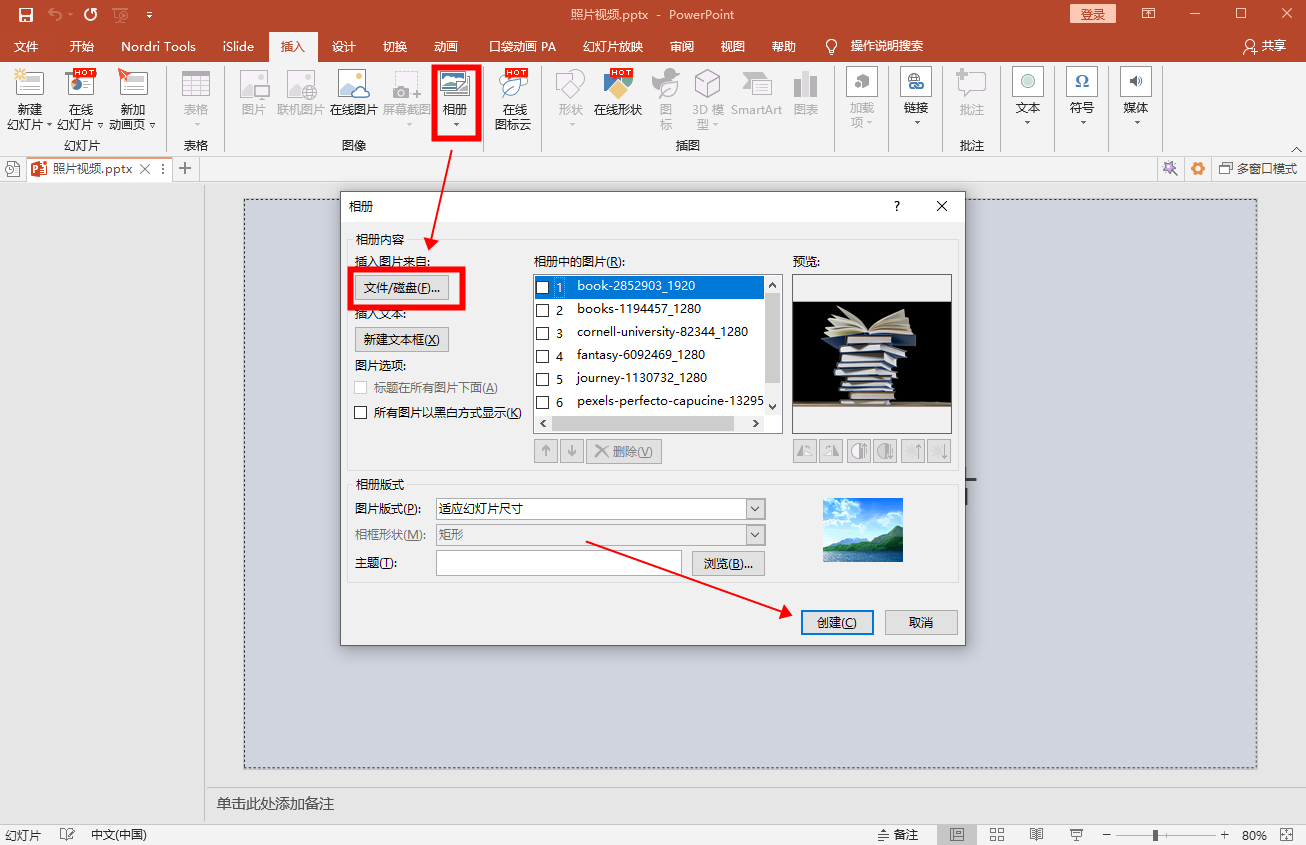The width and height of the screenshot is (1306, 845).
Task: Click increase contrast icon under preview
Action: 859,451
